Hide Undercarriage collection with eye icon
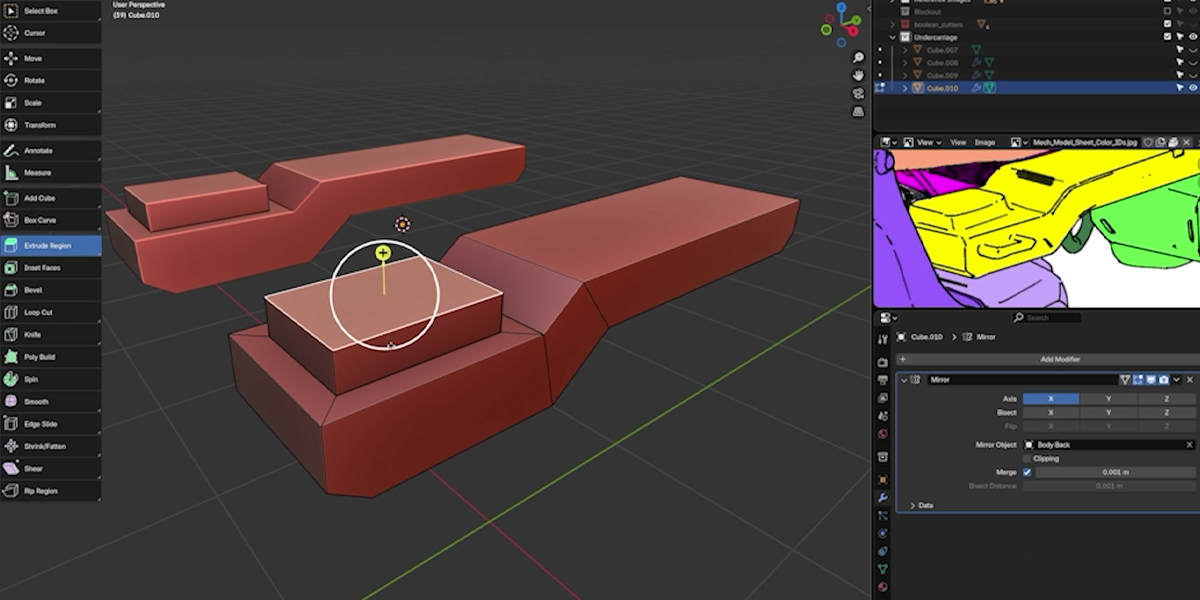The height and width of the screenshot is (600, 1200). pos(1192,37)
